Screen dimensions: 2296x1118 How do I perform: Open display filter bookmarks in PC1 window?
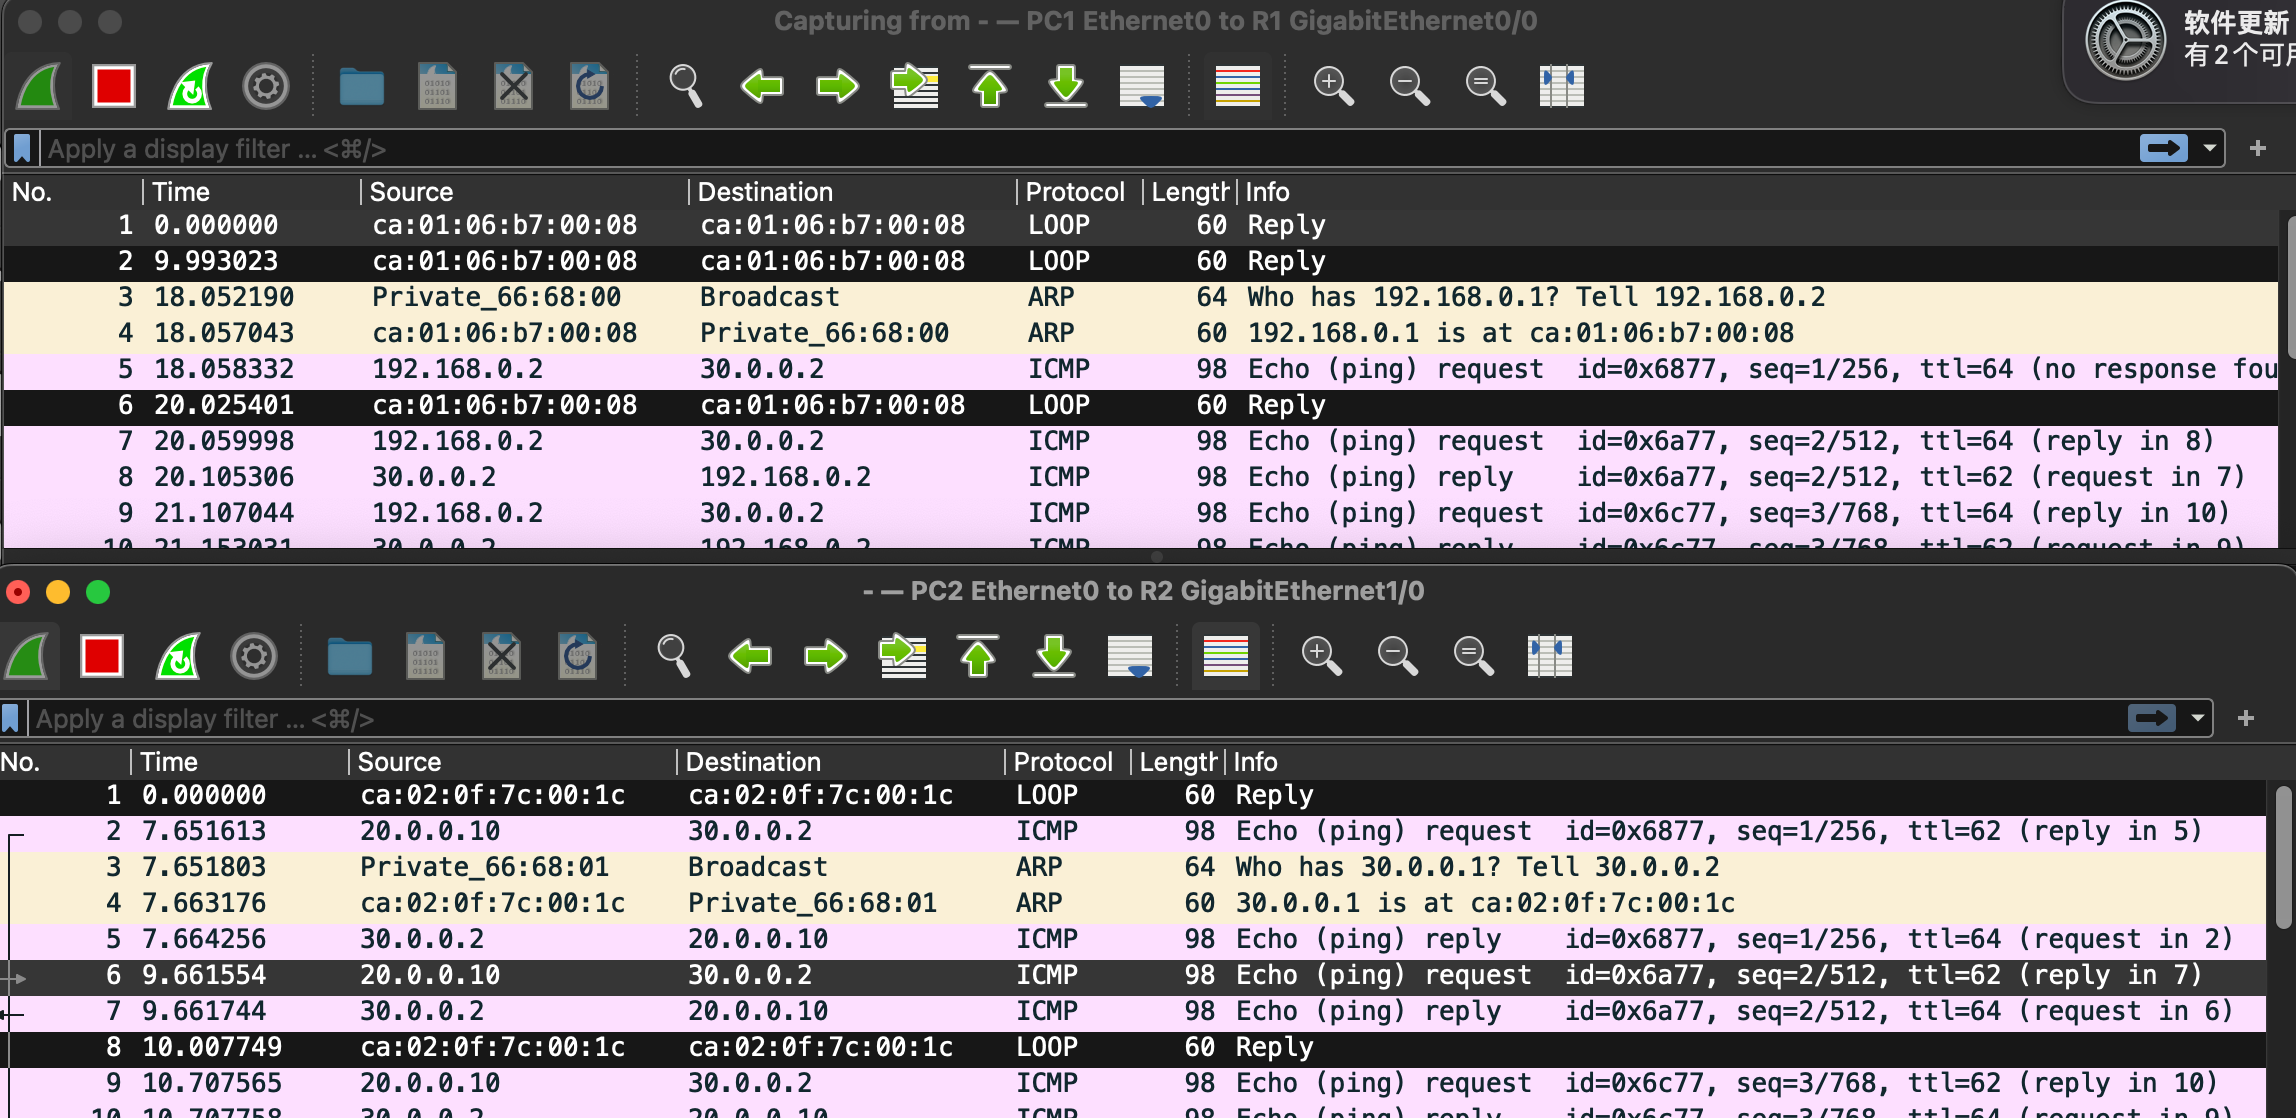click(22, 148)
